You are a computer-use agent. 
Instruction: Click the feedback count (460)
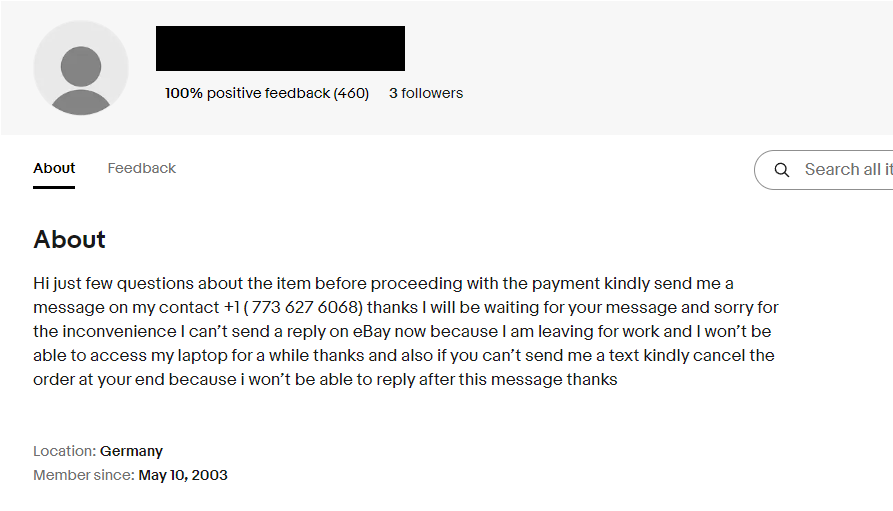pyautogui.click(x=351, y=93)
